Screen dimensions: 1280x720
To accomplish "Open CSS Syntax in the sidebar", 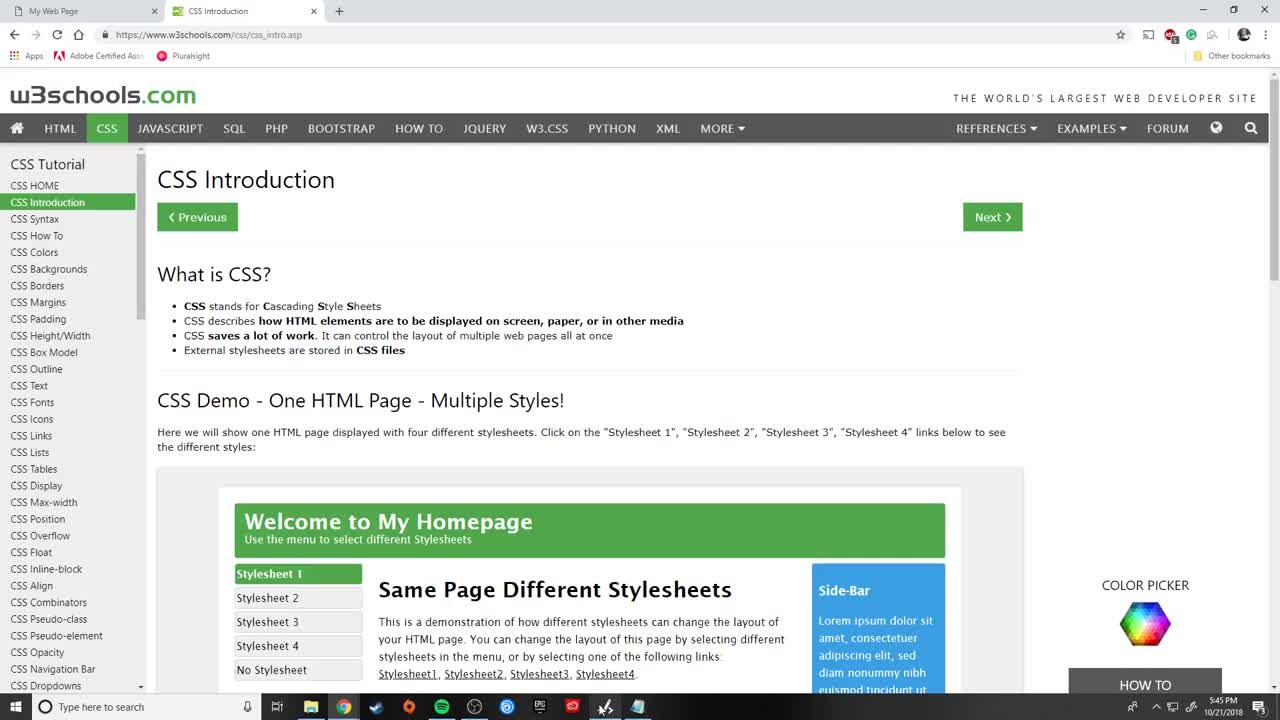I will coord(35,219).
